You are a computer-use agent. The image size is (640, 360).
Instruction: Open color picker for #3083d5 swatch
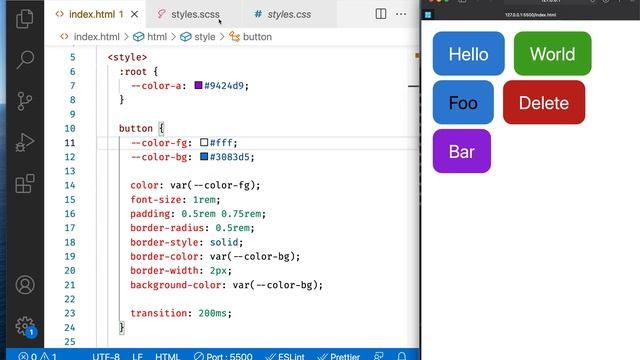pos(204,156)
